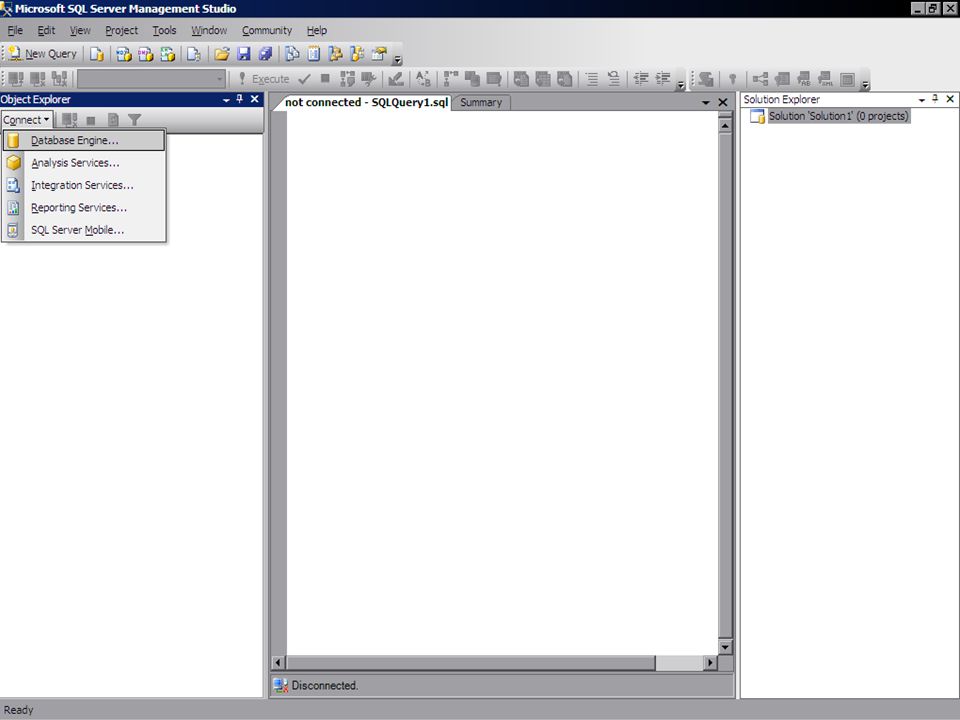Screen dimensions: 960x720
Task: Switch to the SQLQuery1.sql tab
Action: coord(366,102)
